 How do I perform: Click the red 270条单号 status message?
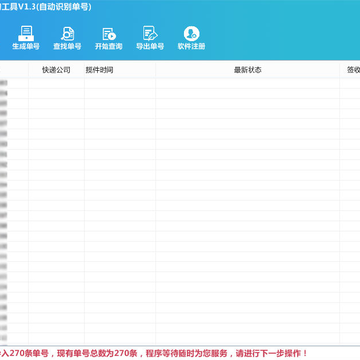[x=153, y=353]
